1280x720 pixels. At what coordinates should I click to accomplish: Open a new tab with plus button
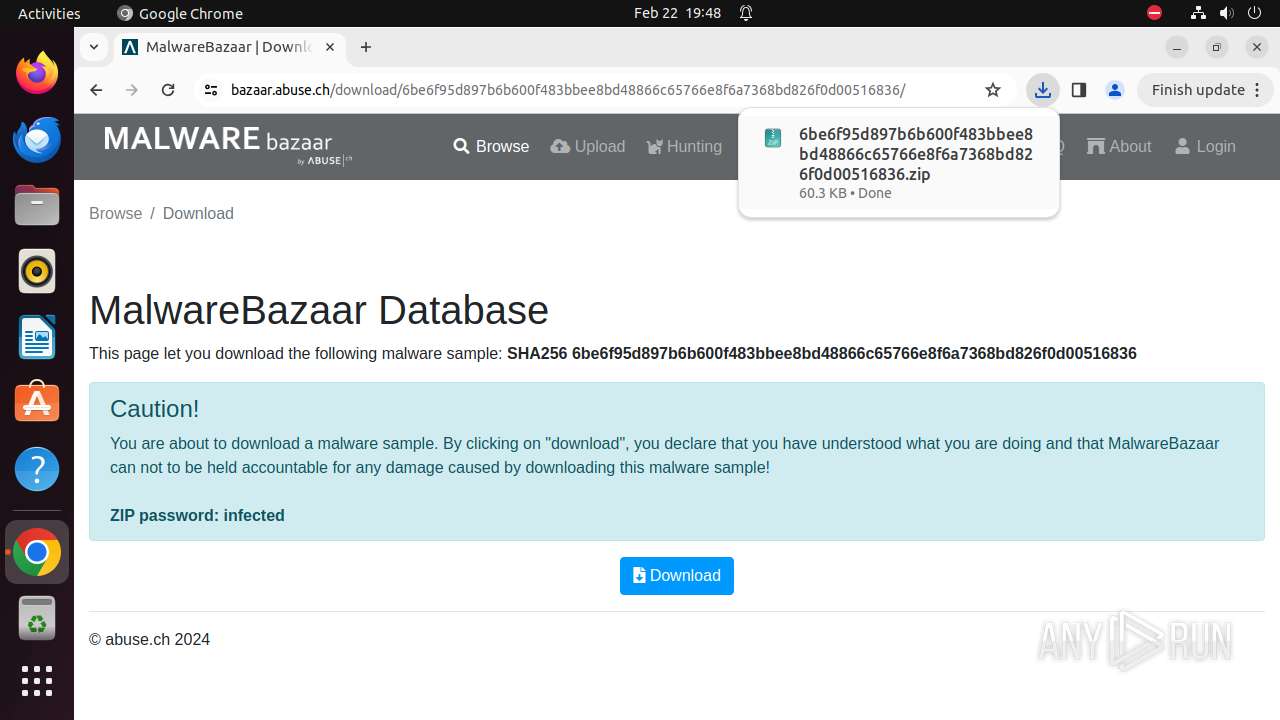pyautogui.click(x=366, y=47)
